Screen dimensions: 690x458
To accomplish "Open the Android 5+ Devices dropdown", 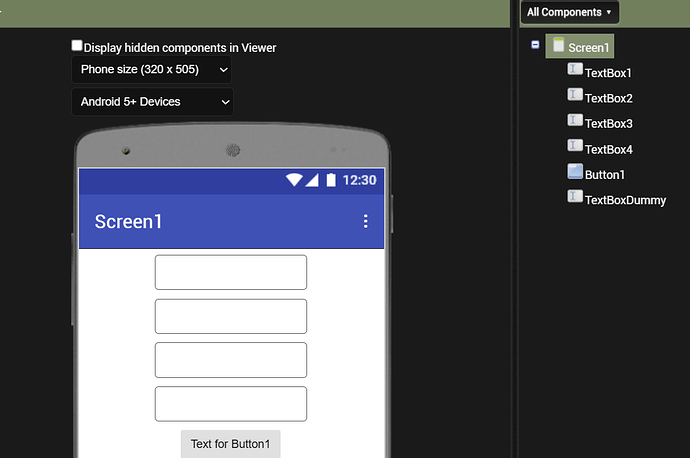I will click(152, 102).
